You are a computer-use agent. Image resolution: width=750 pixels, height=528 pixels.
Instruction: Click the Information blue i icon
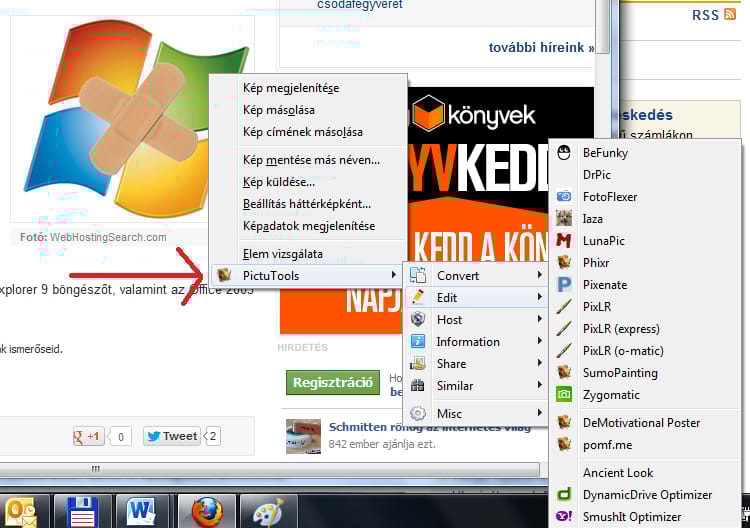pos(418,341)
